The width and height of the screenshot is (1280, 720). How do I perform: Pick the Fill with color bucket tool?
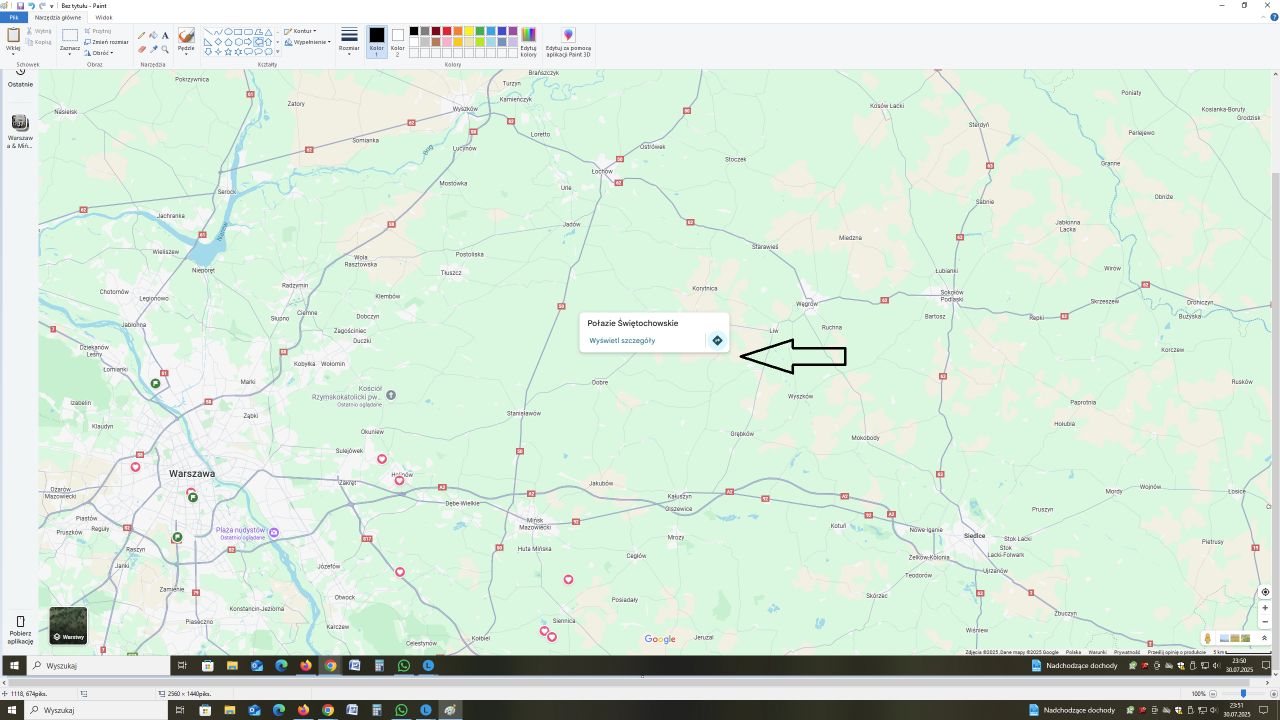[x=152, y=34]
